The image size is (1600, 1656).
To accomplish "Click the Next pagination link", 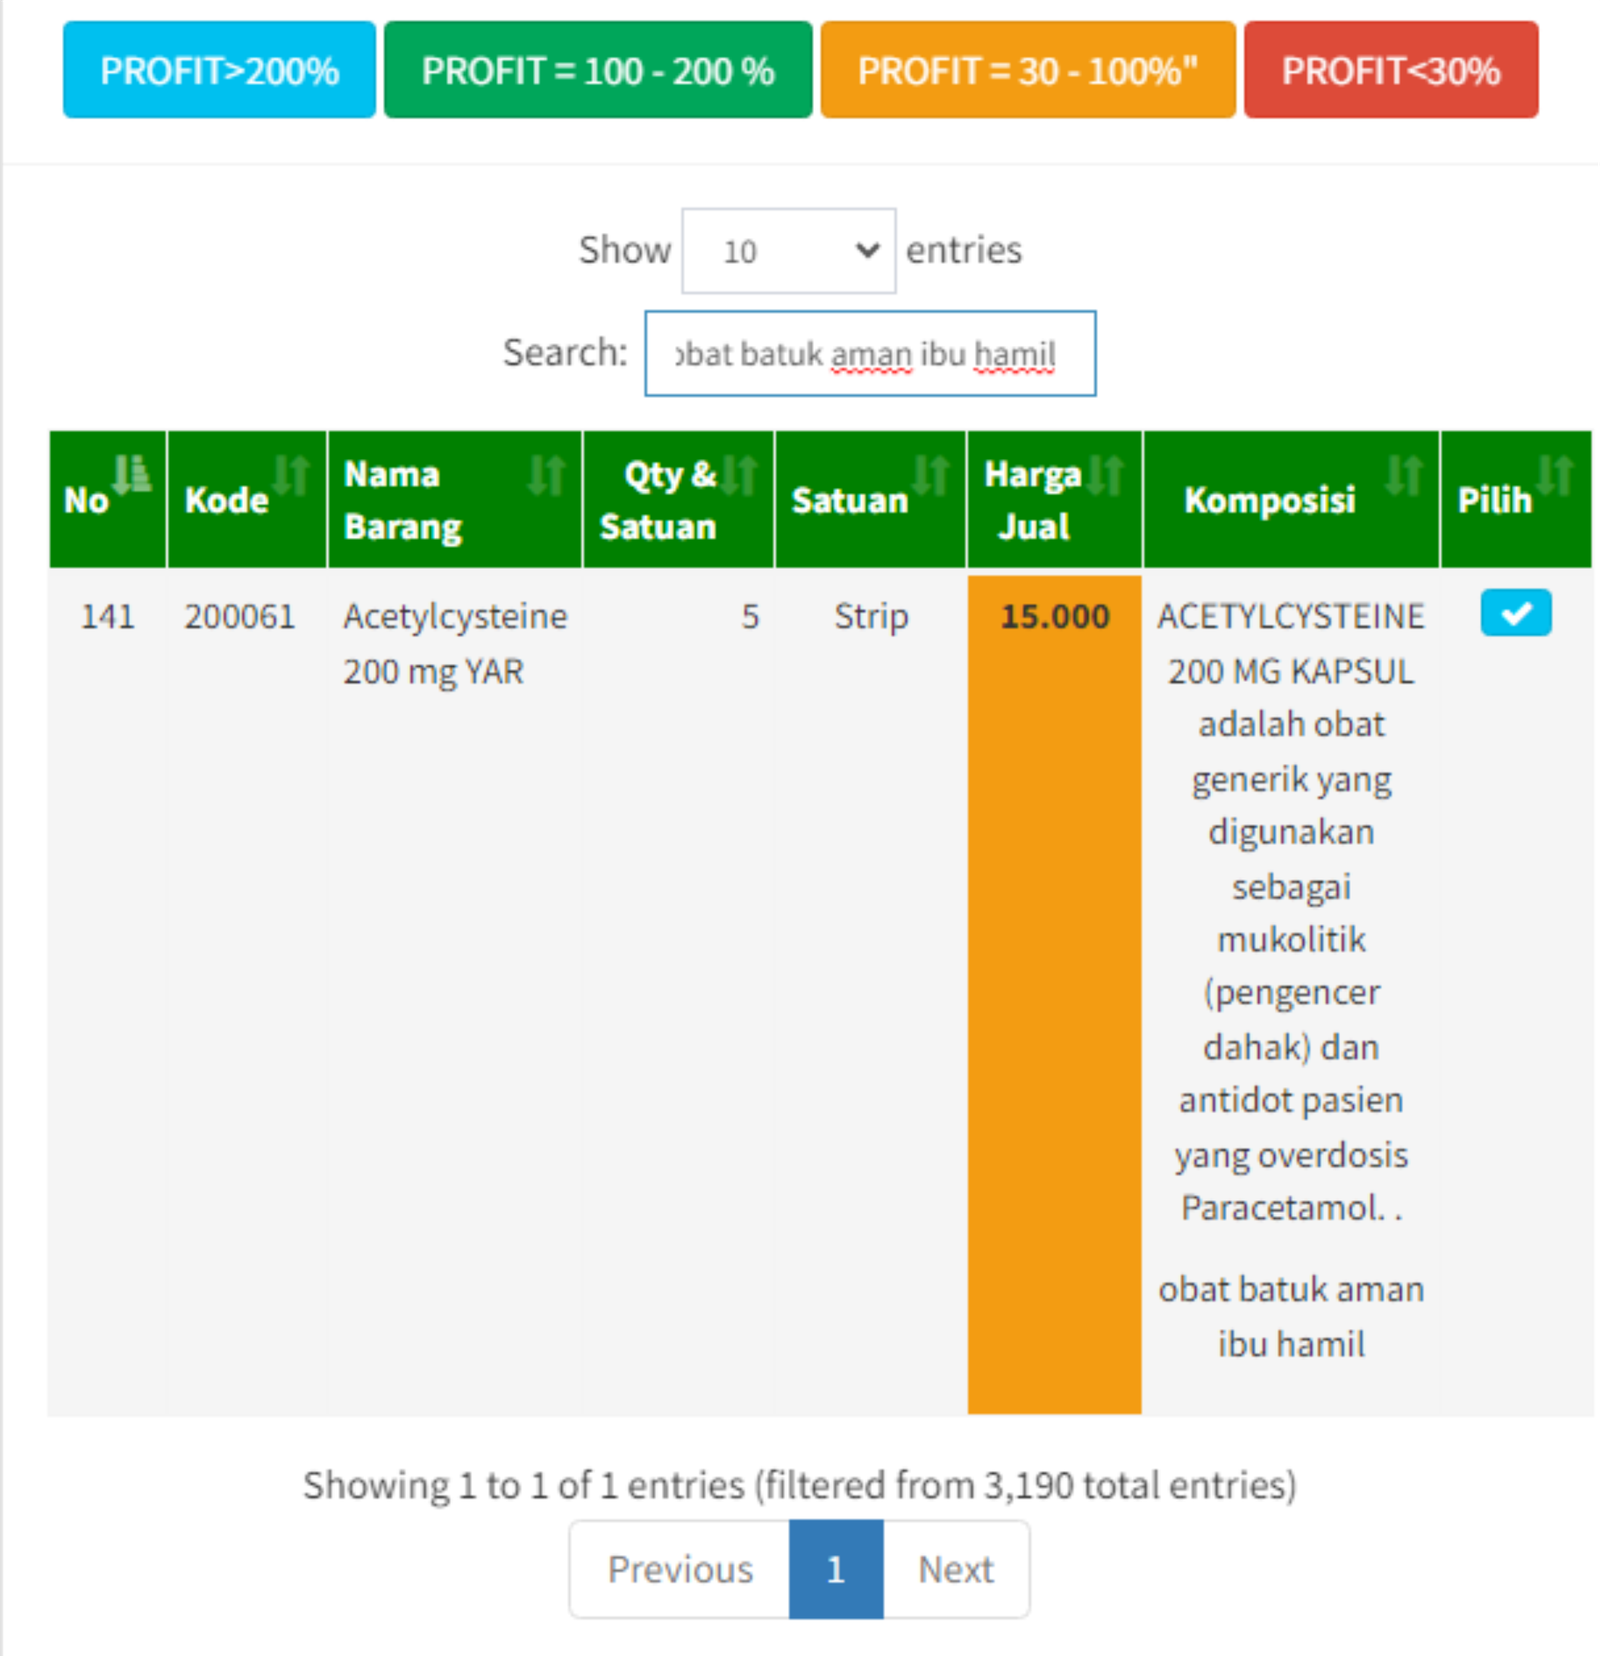I will pyautogui.click(x=956, y=1569).
